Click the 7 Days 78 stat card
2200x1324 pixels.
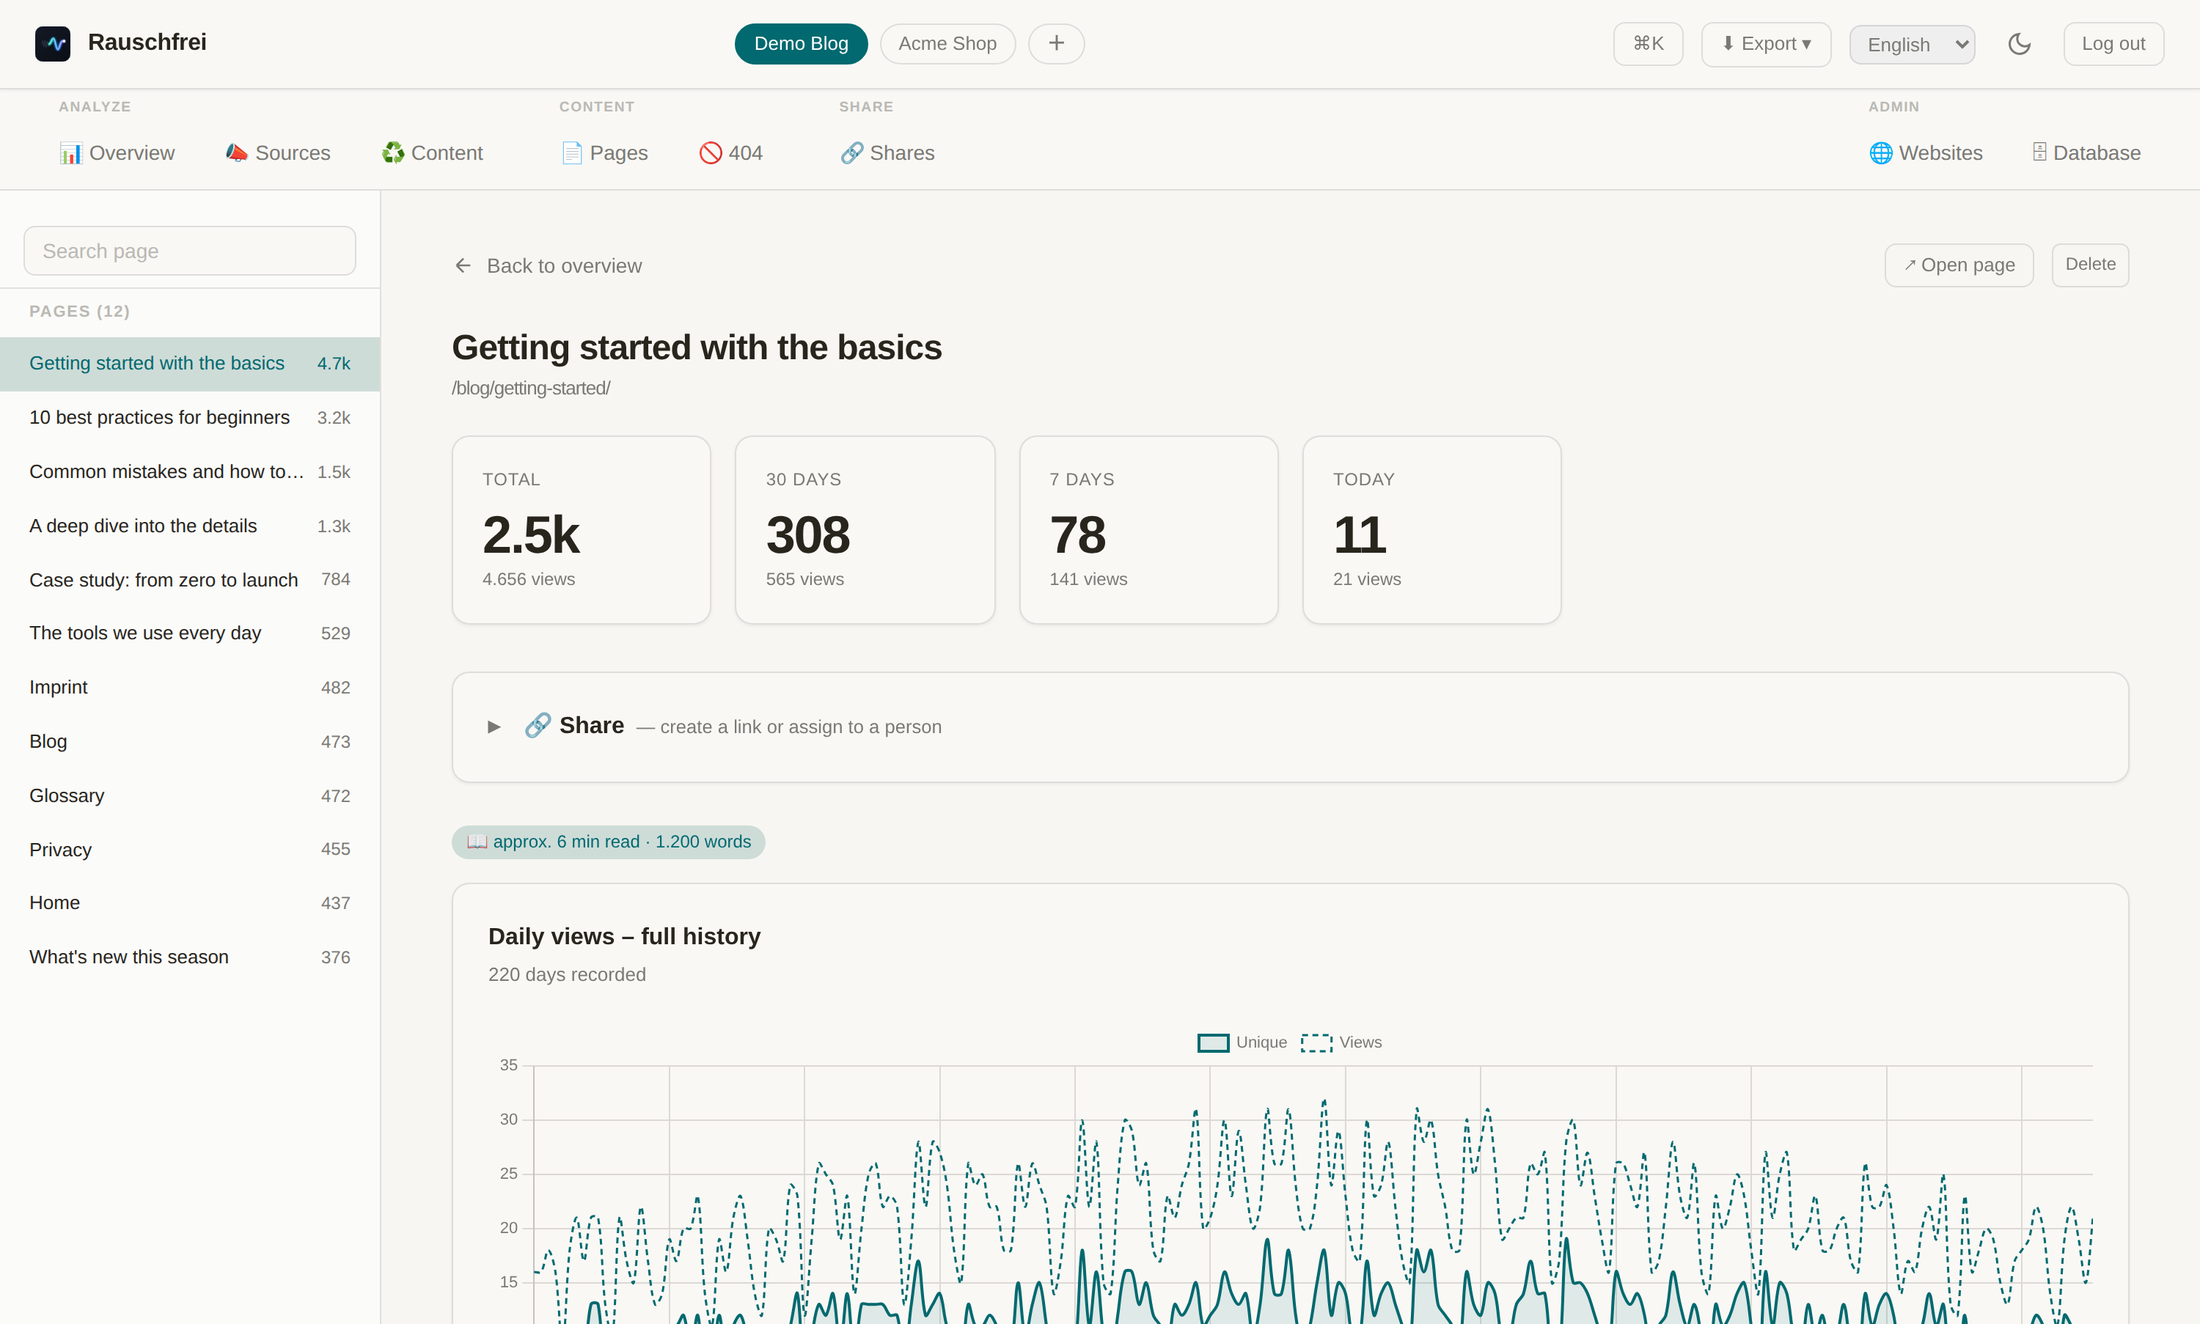[x=1149, y=530]
